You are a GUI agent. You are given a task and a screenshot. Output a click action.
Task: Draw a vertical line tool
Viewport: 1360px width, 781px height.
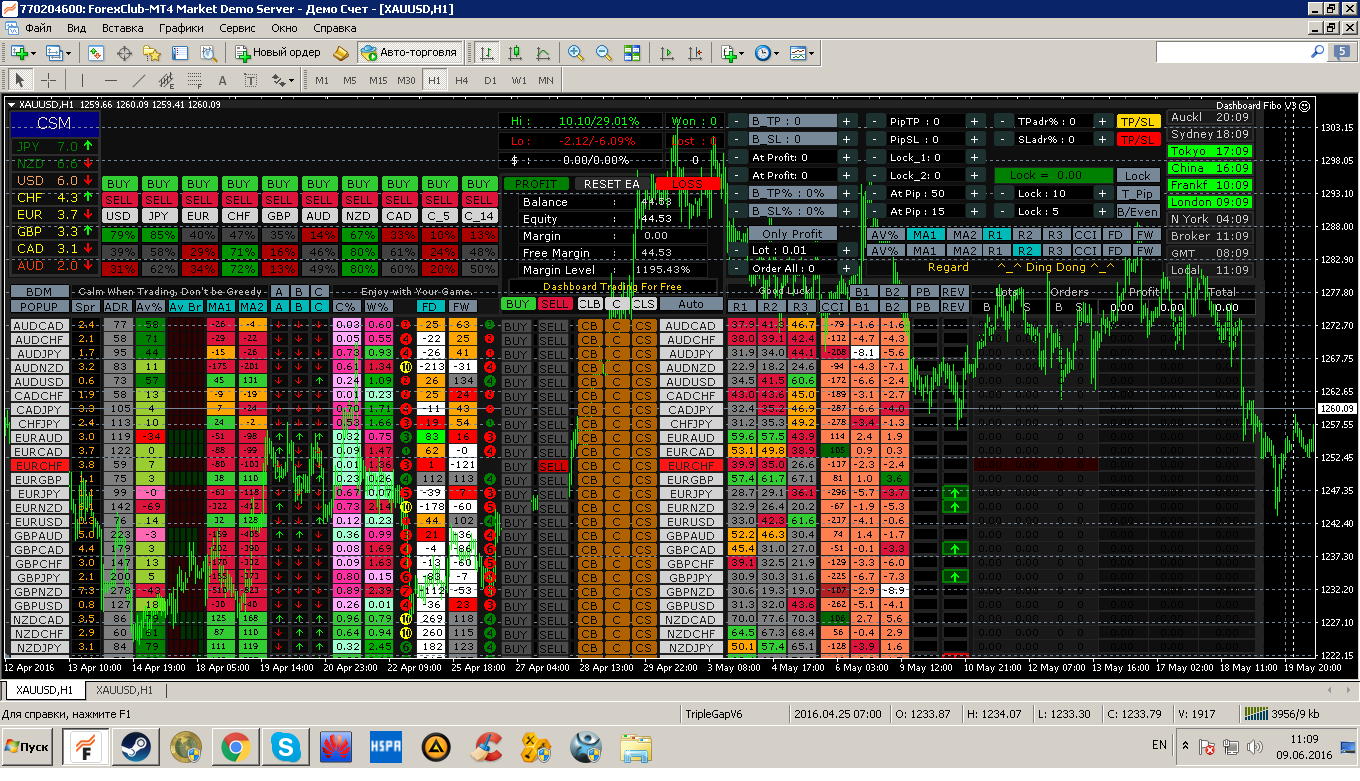(x=82, y=80)
